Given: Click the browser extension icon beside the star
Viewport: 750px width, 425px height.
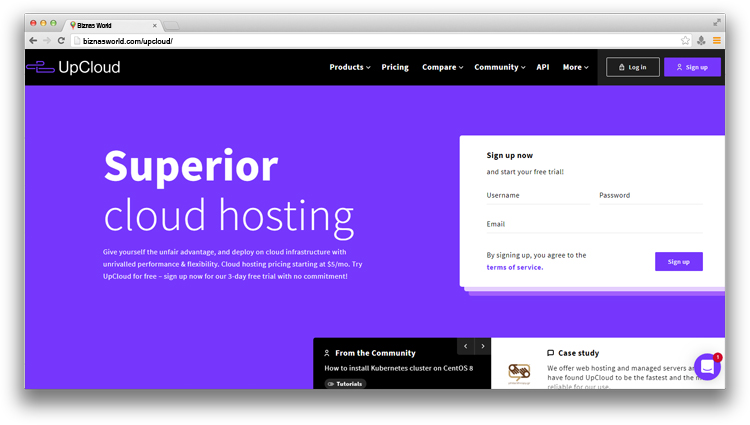Looking at the screenshot, I should [x=701, y=41].
